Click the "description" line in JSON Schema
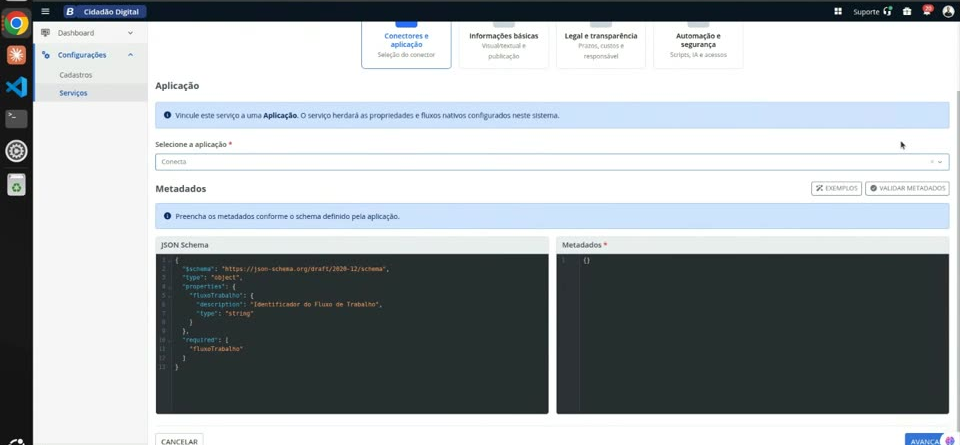The image size is (960, 445). pyautogui.click(x=288, y=304)
